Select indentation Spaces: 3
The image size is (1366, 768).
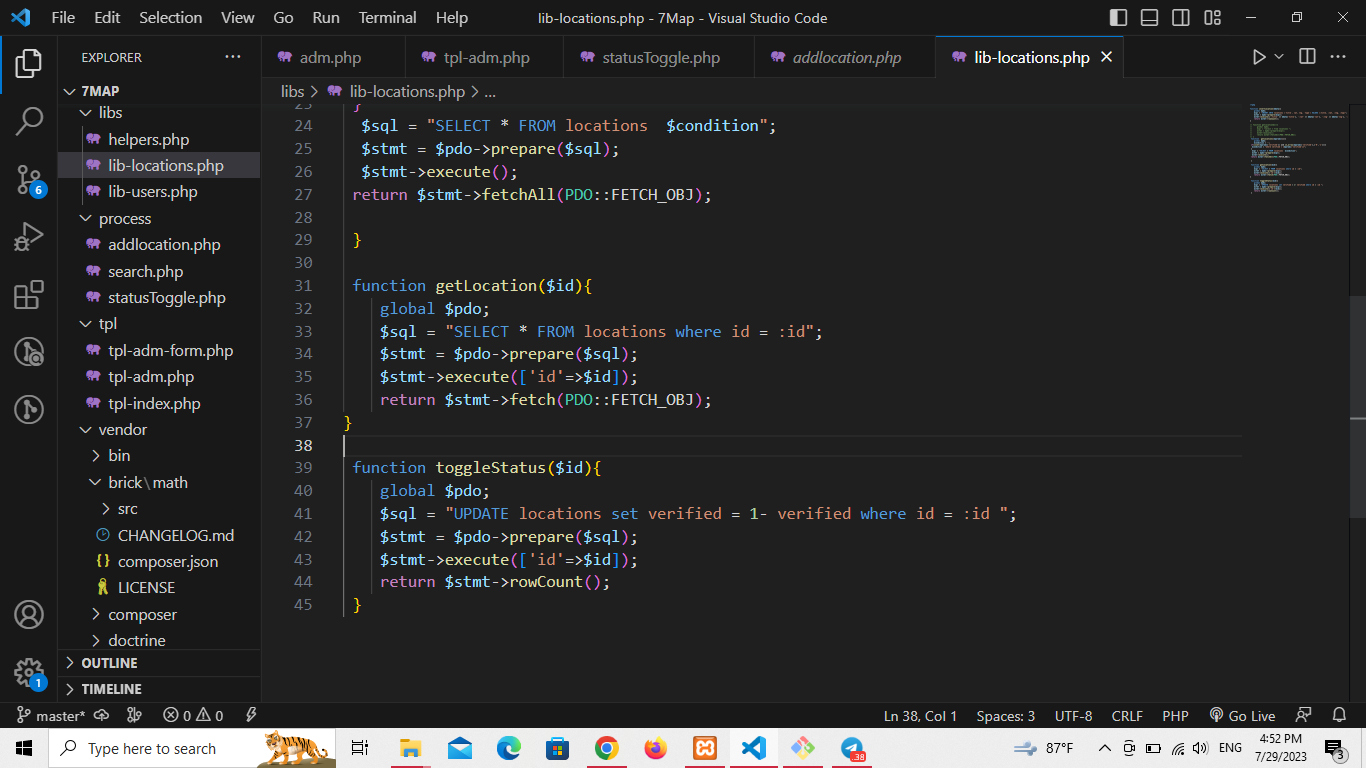click(x=1006, y=716)
